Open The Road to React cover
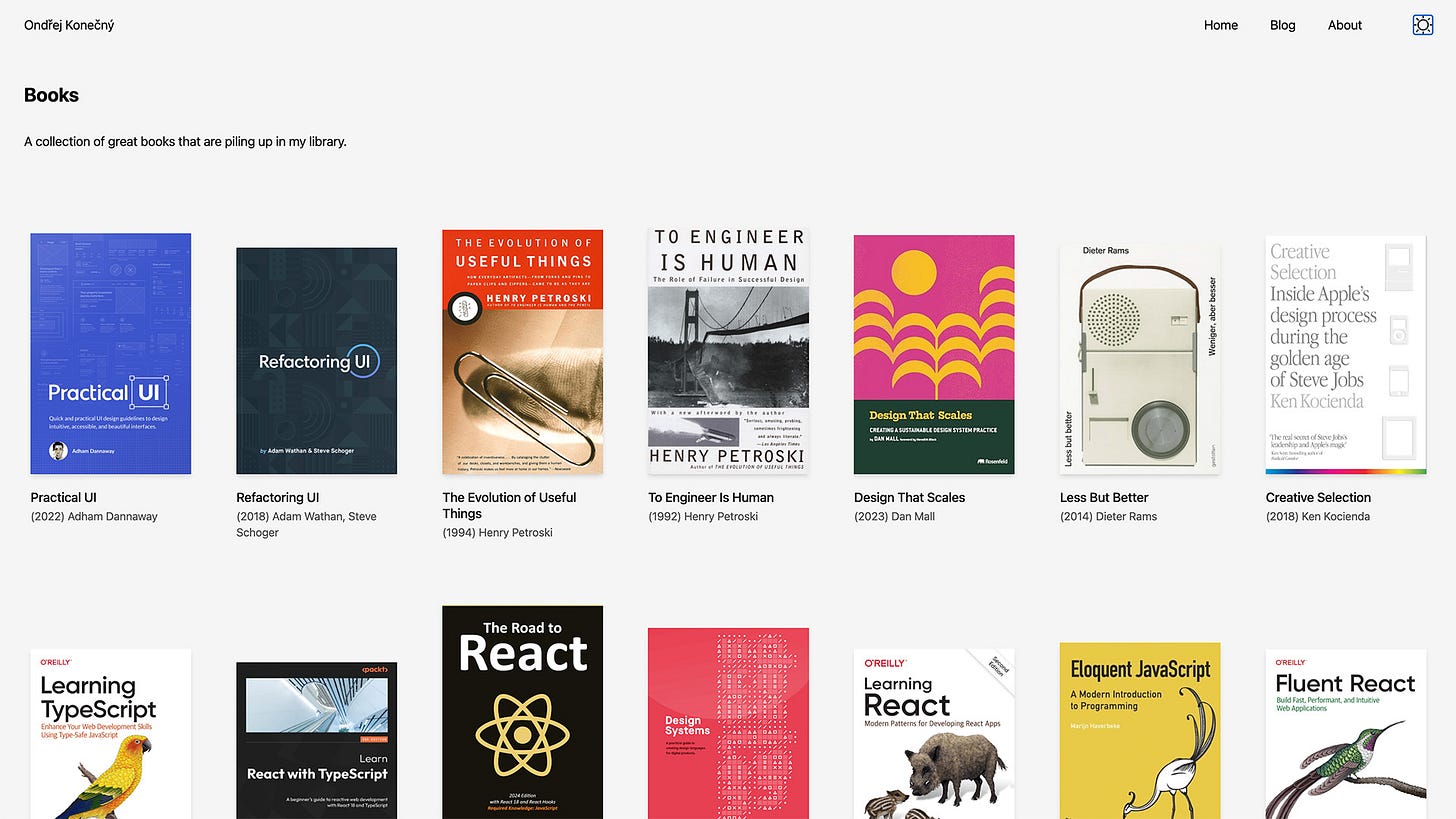The width and height of the screenshot is (1456, 819). [523, 712]
